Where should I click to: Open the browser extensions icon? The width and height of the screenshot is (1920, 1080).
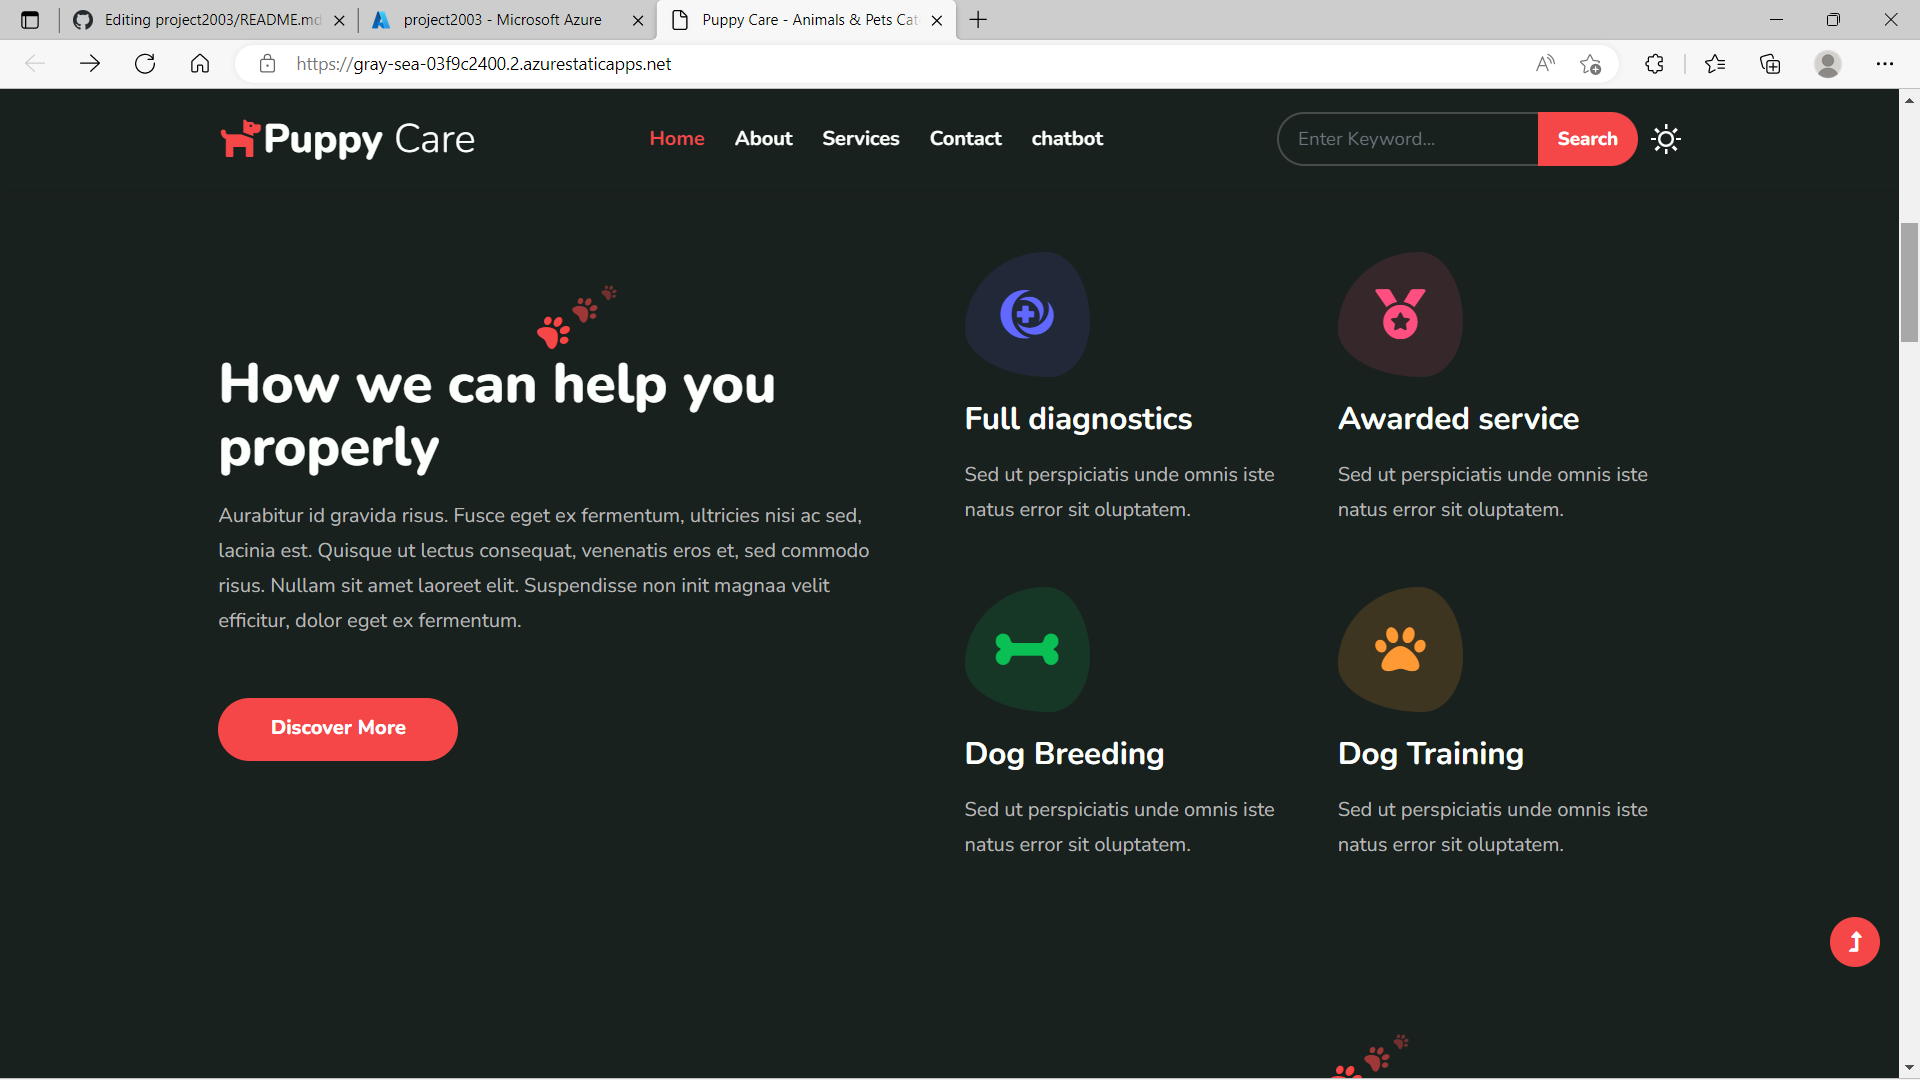(x=1654, y=63)
